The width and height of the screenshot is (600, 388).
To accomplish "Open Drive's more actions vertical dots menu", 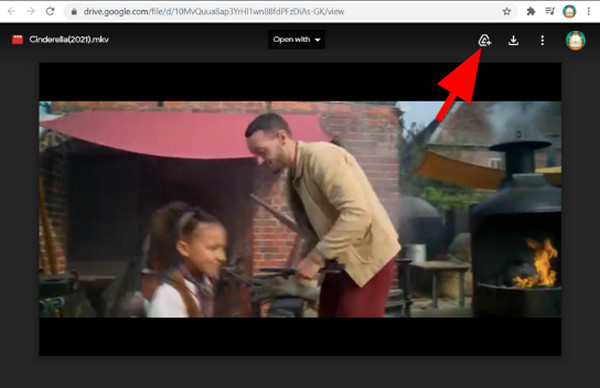I will [x=542, y=40].
